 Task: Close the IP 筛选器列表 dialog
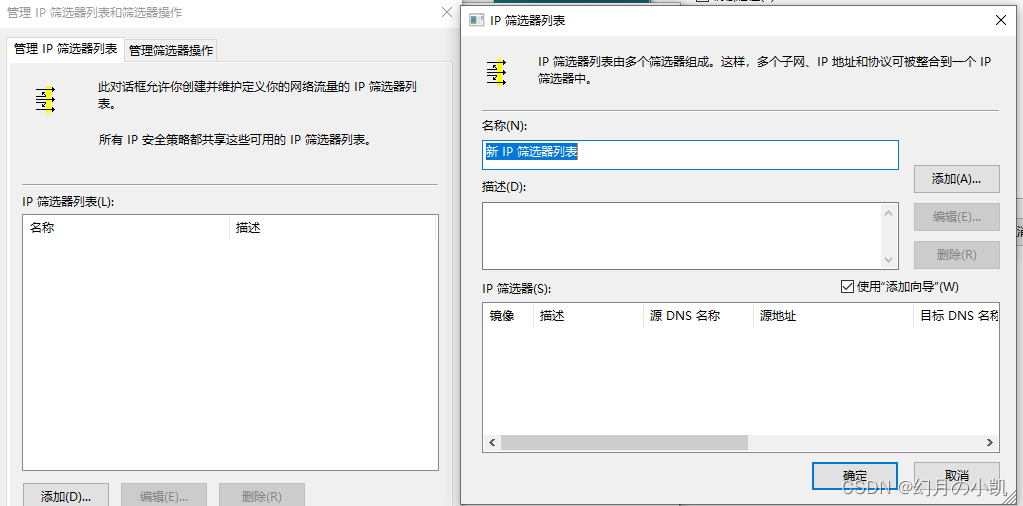pos(1001,20)
